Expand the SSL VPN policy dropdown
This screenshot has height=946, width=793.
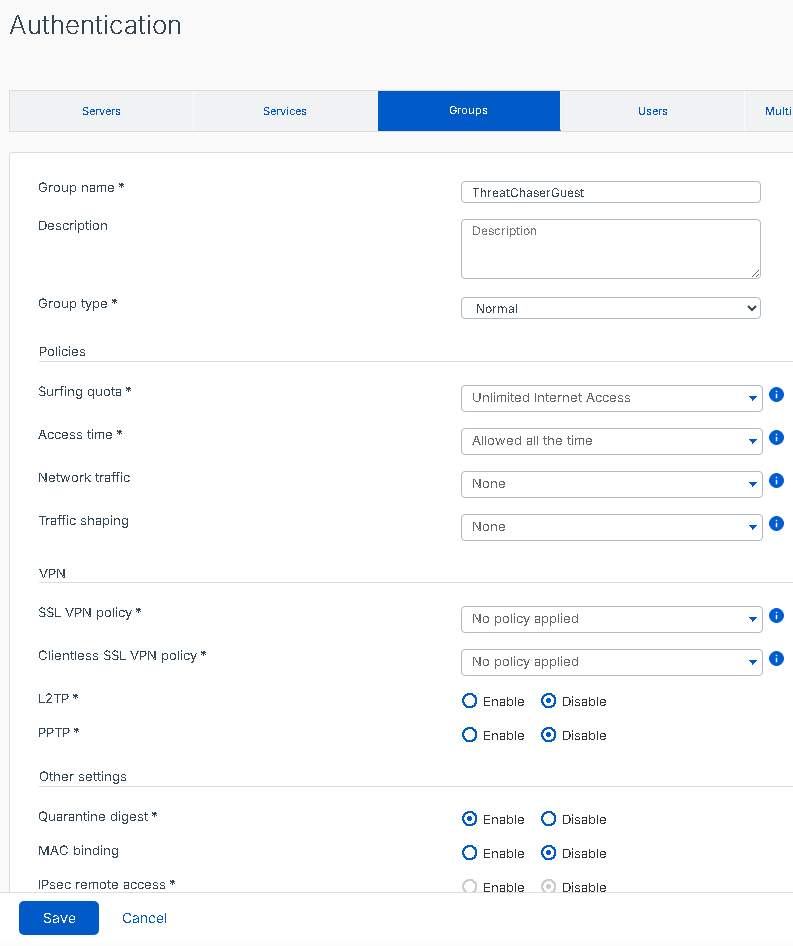coord(610,619)
